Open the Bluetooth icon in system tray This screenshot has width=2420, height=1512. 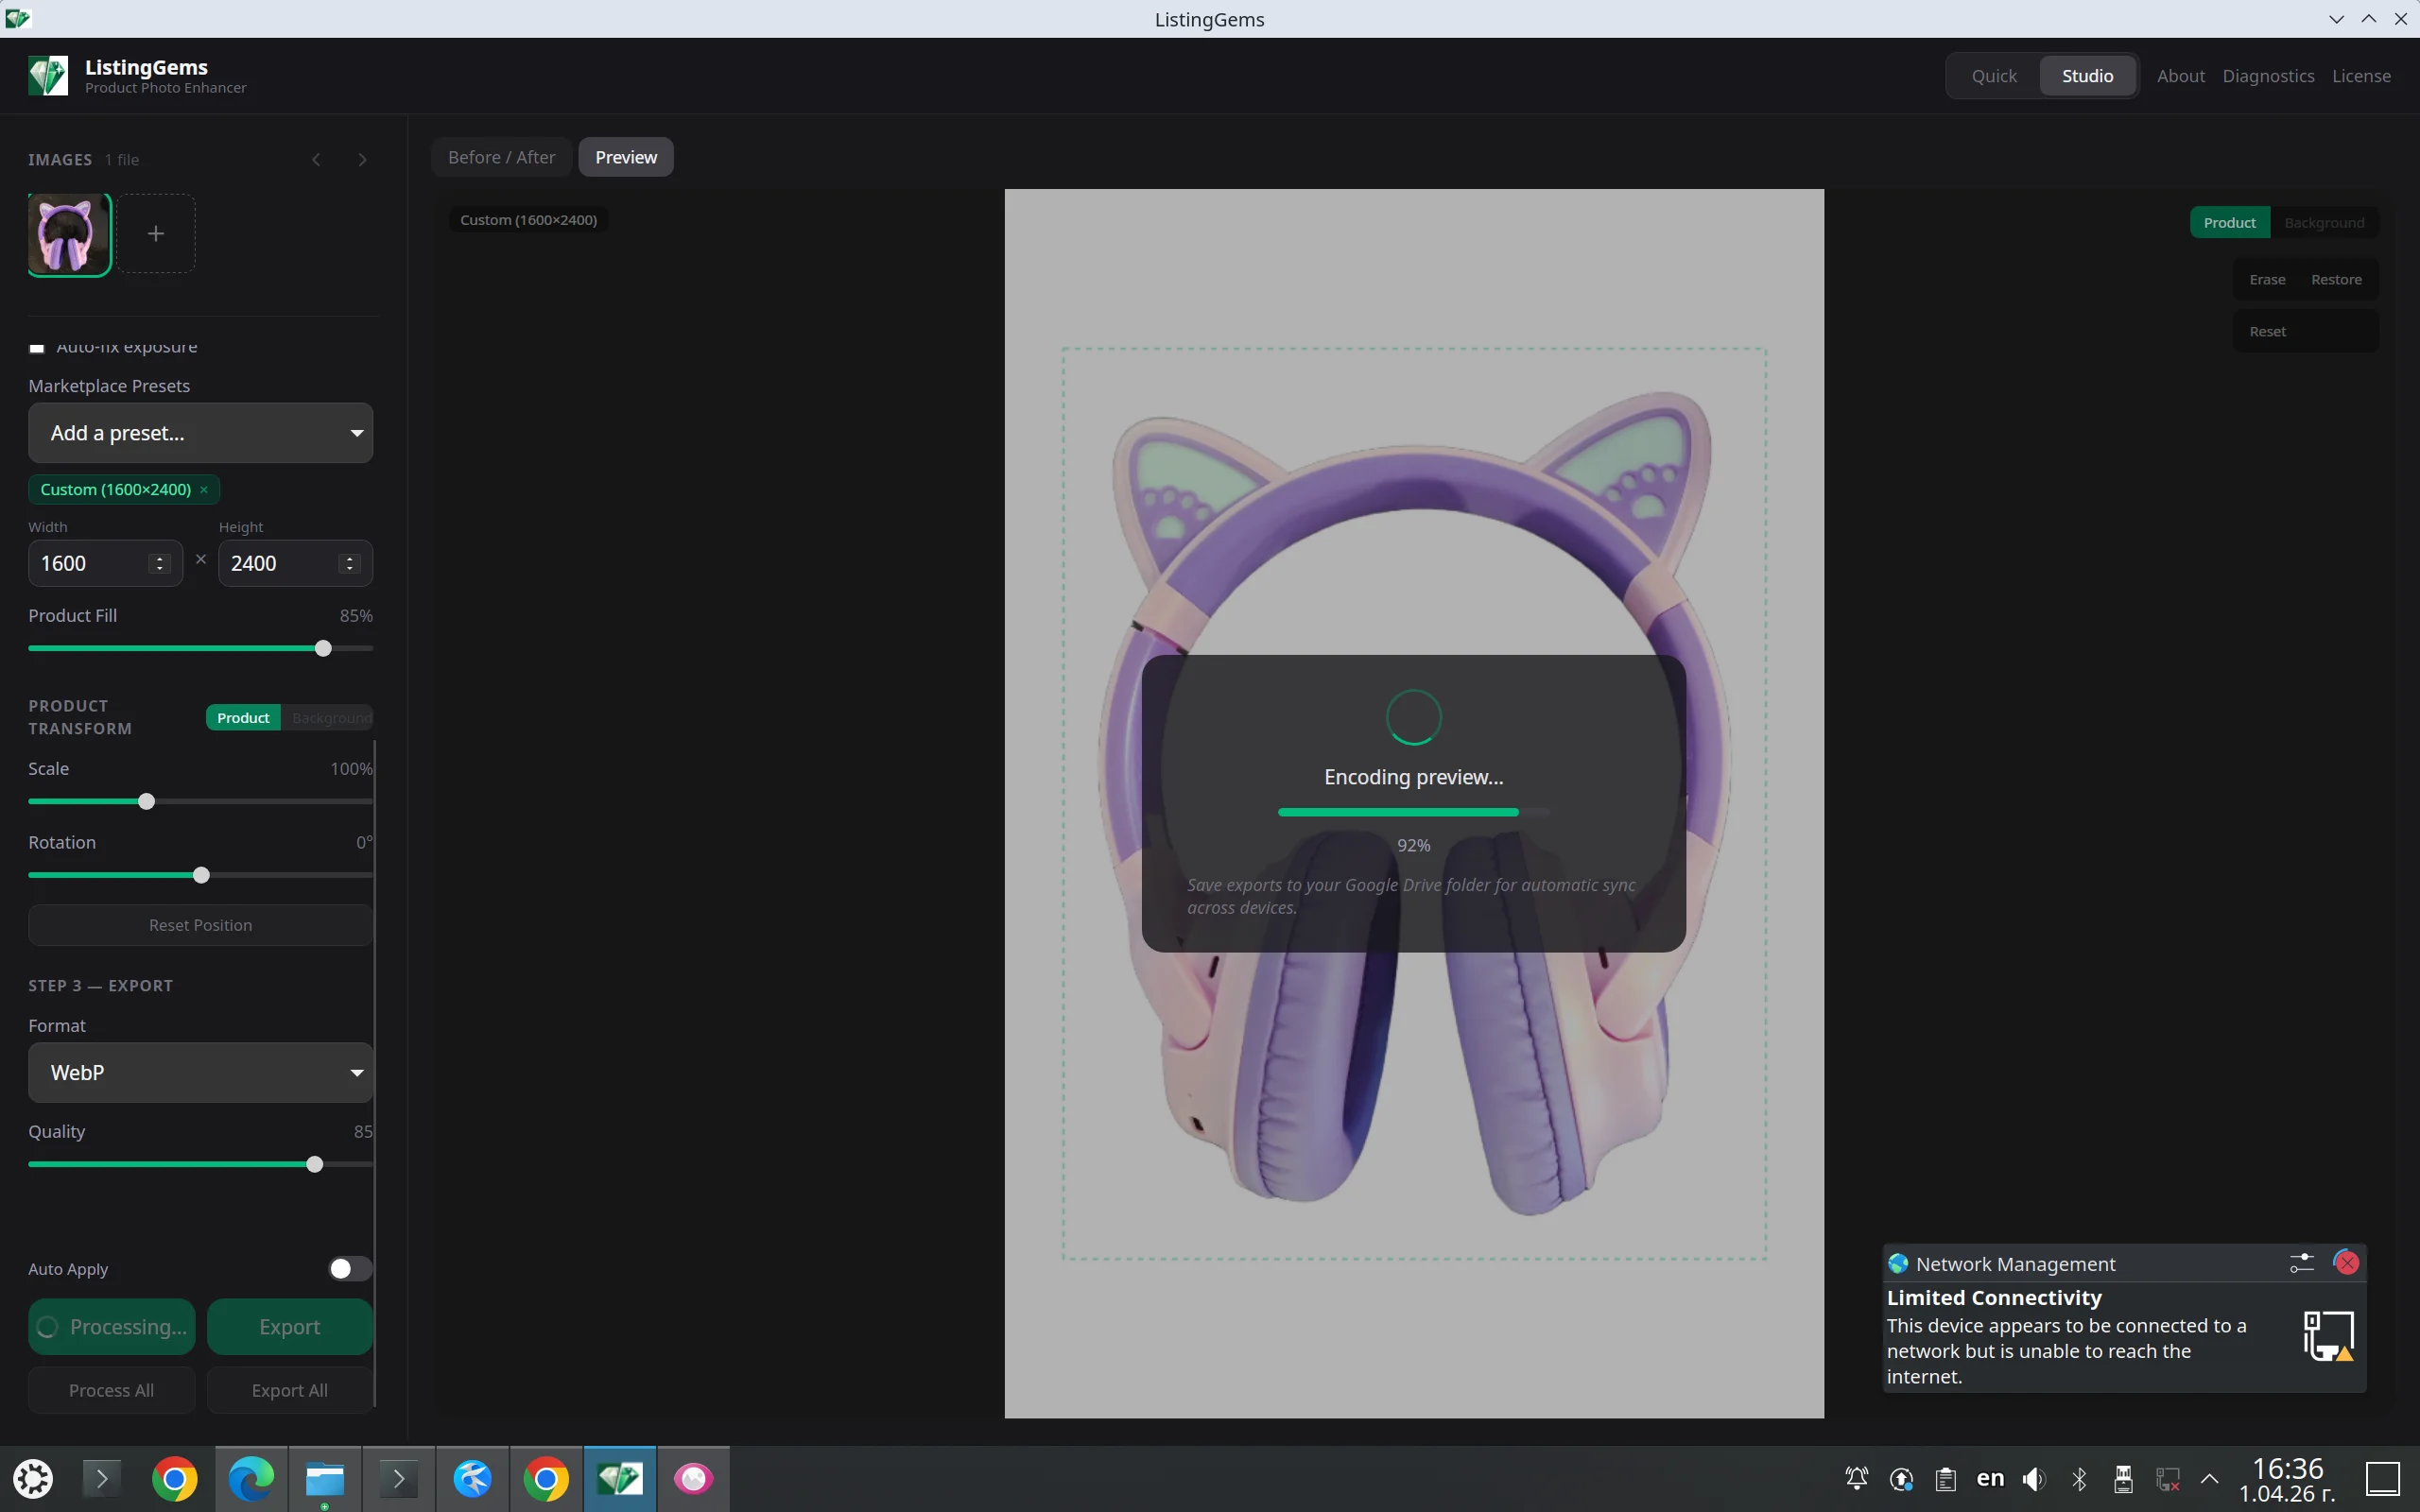(2078, 1479)
